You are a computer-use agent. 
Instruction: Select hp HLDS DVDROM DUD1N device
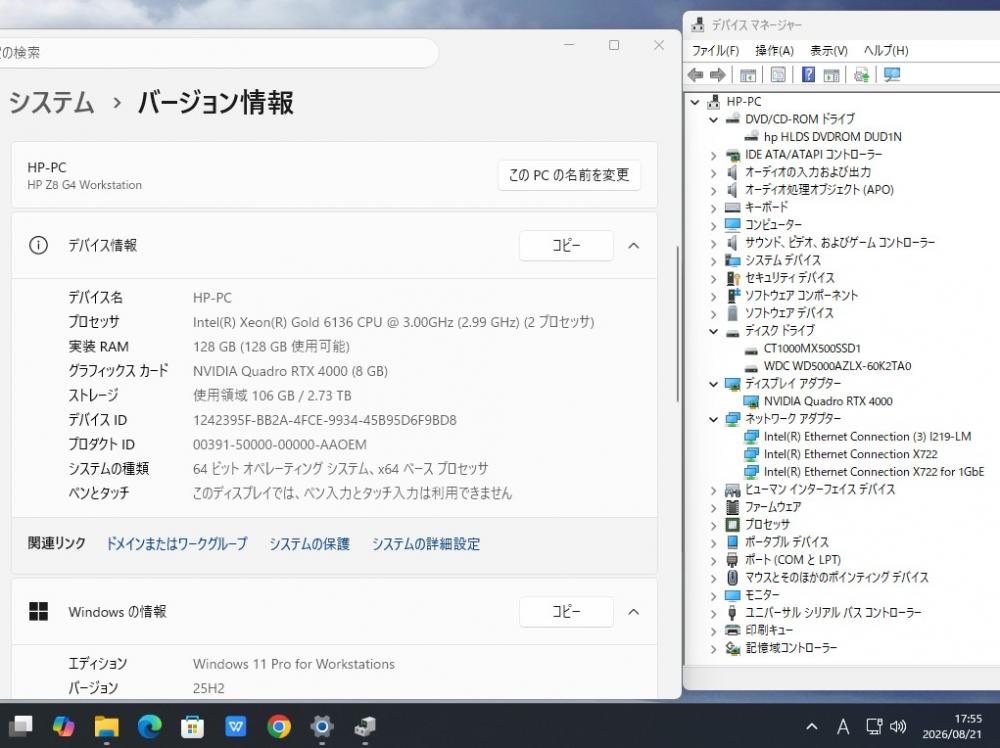(832, 136)
